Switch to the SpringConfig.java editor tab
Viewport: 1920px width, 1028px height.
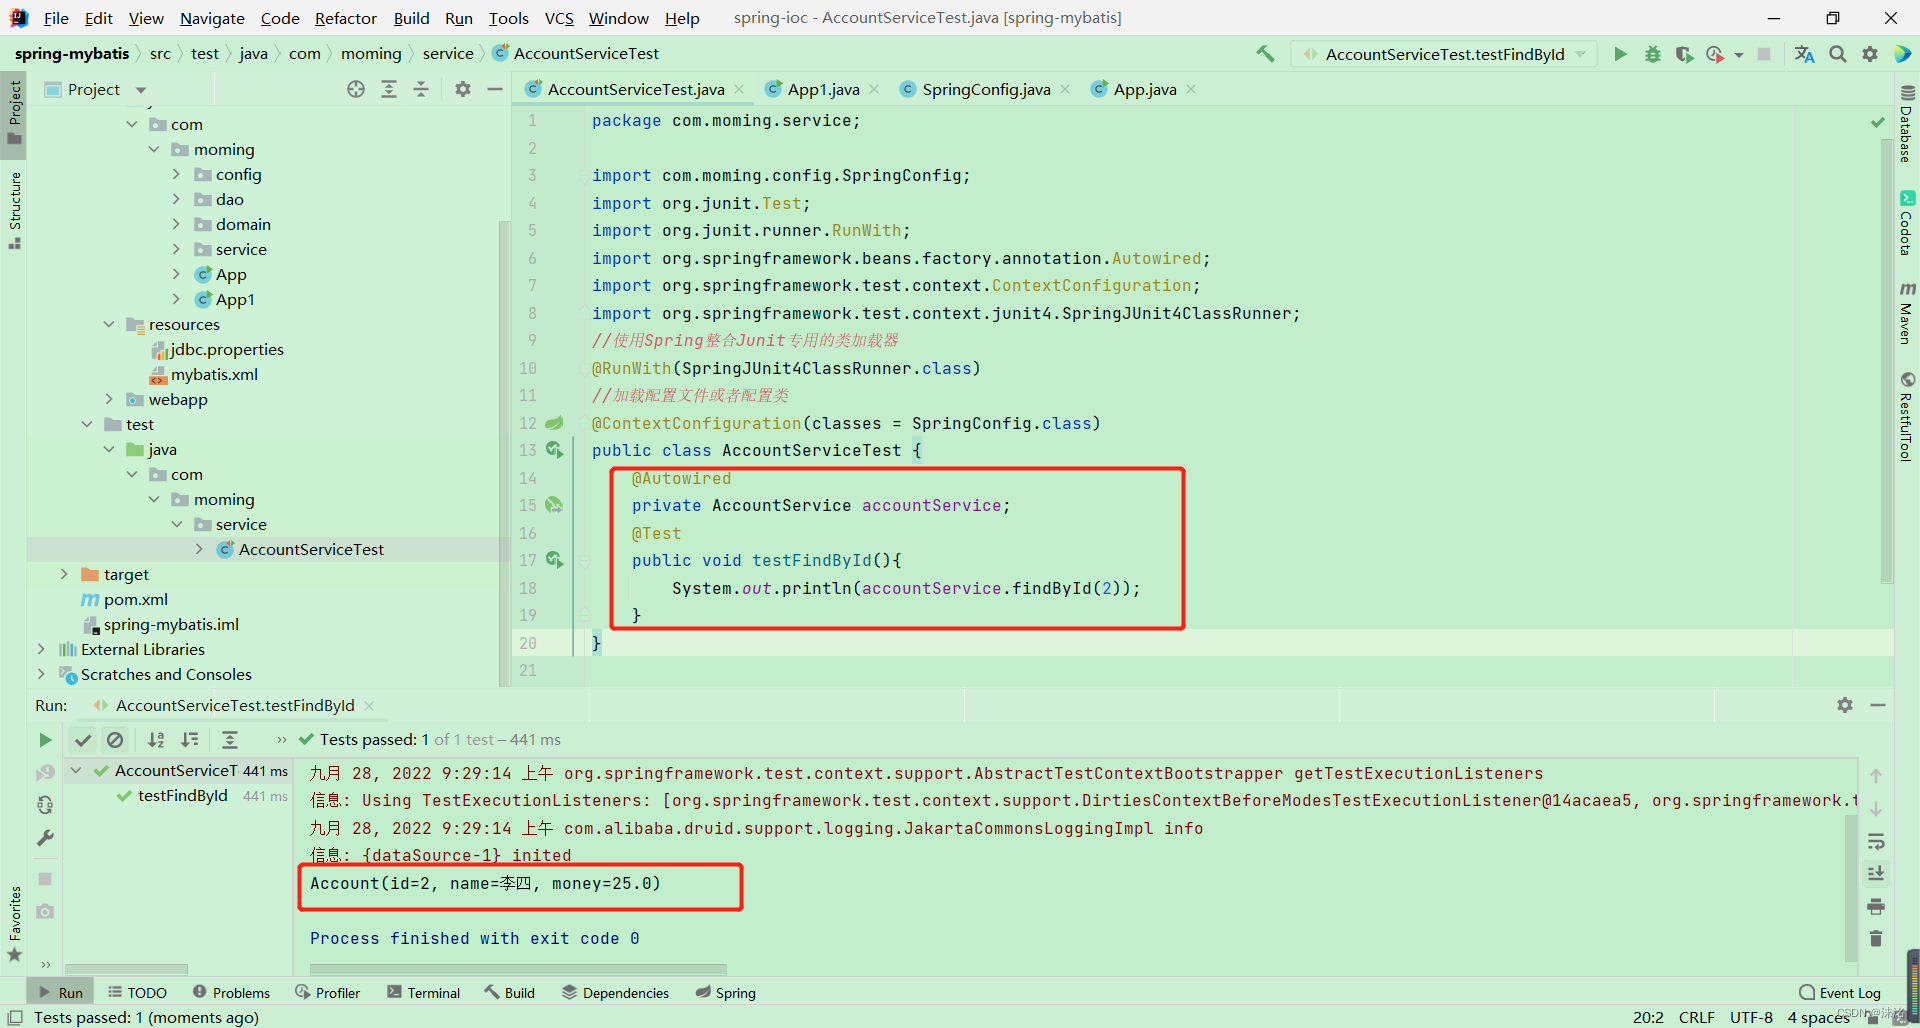(986, 89)
